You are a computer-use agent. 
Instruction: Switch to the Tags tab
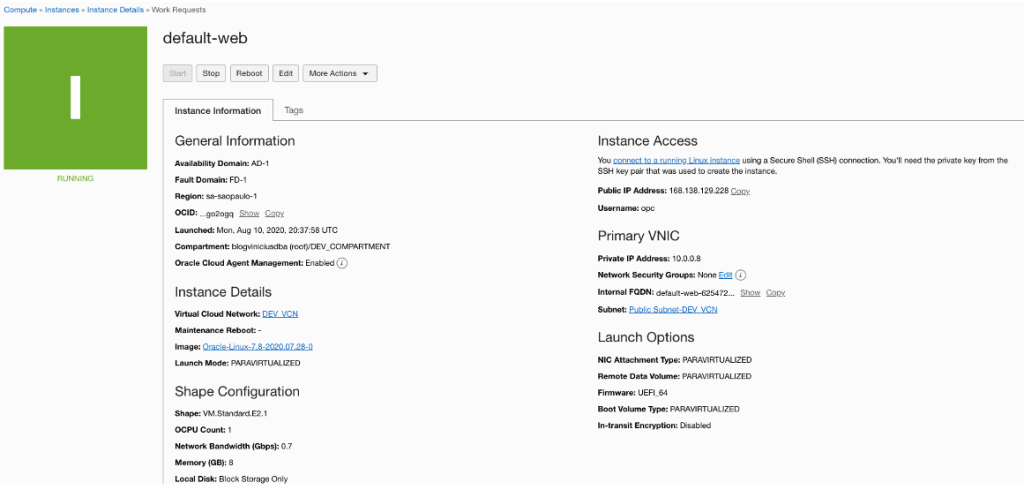click(294, 110)
